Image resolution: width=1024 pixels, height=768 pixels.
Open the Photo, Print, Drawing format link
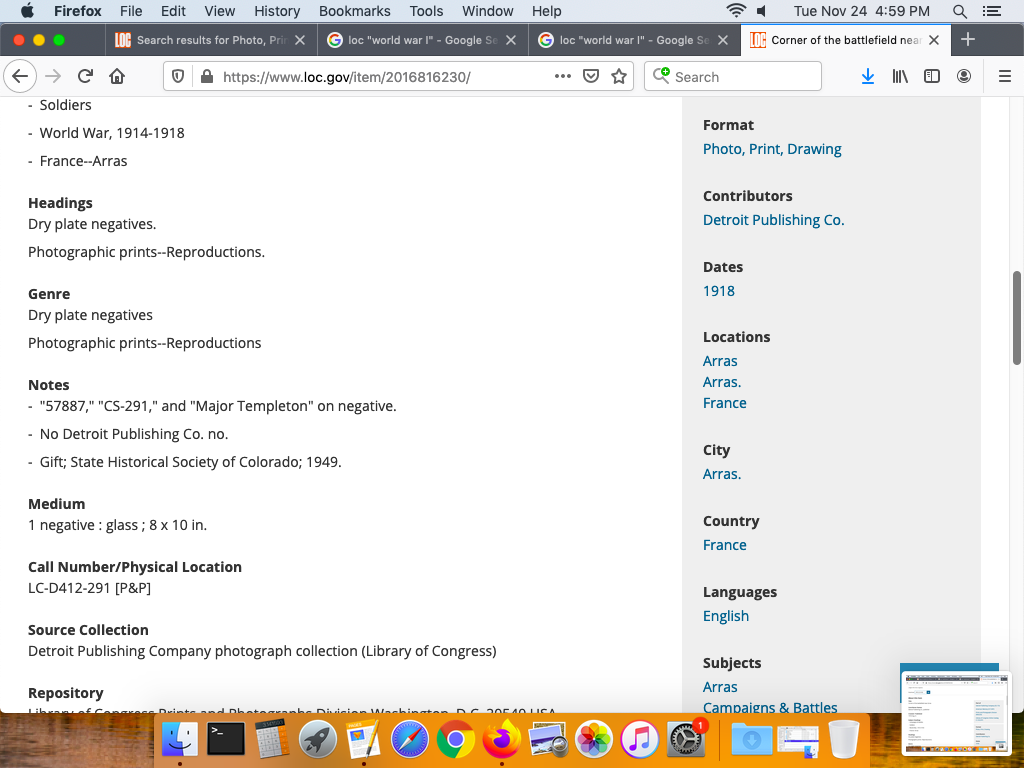tap(772, 149)
